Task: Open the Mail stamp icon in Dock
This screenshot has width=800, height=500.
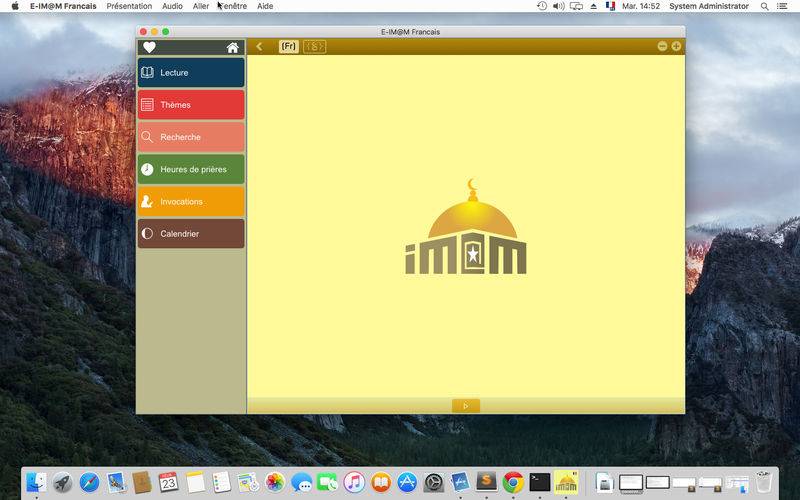Action: pos(116,482)
